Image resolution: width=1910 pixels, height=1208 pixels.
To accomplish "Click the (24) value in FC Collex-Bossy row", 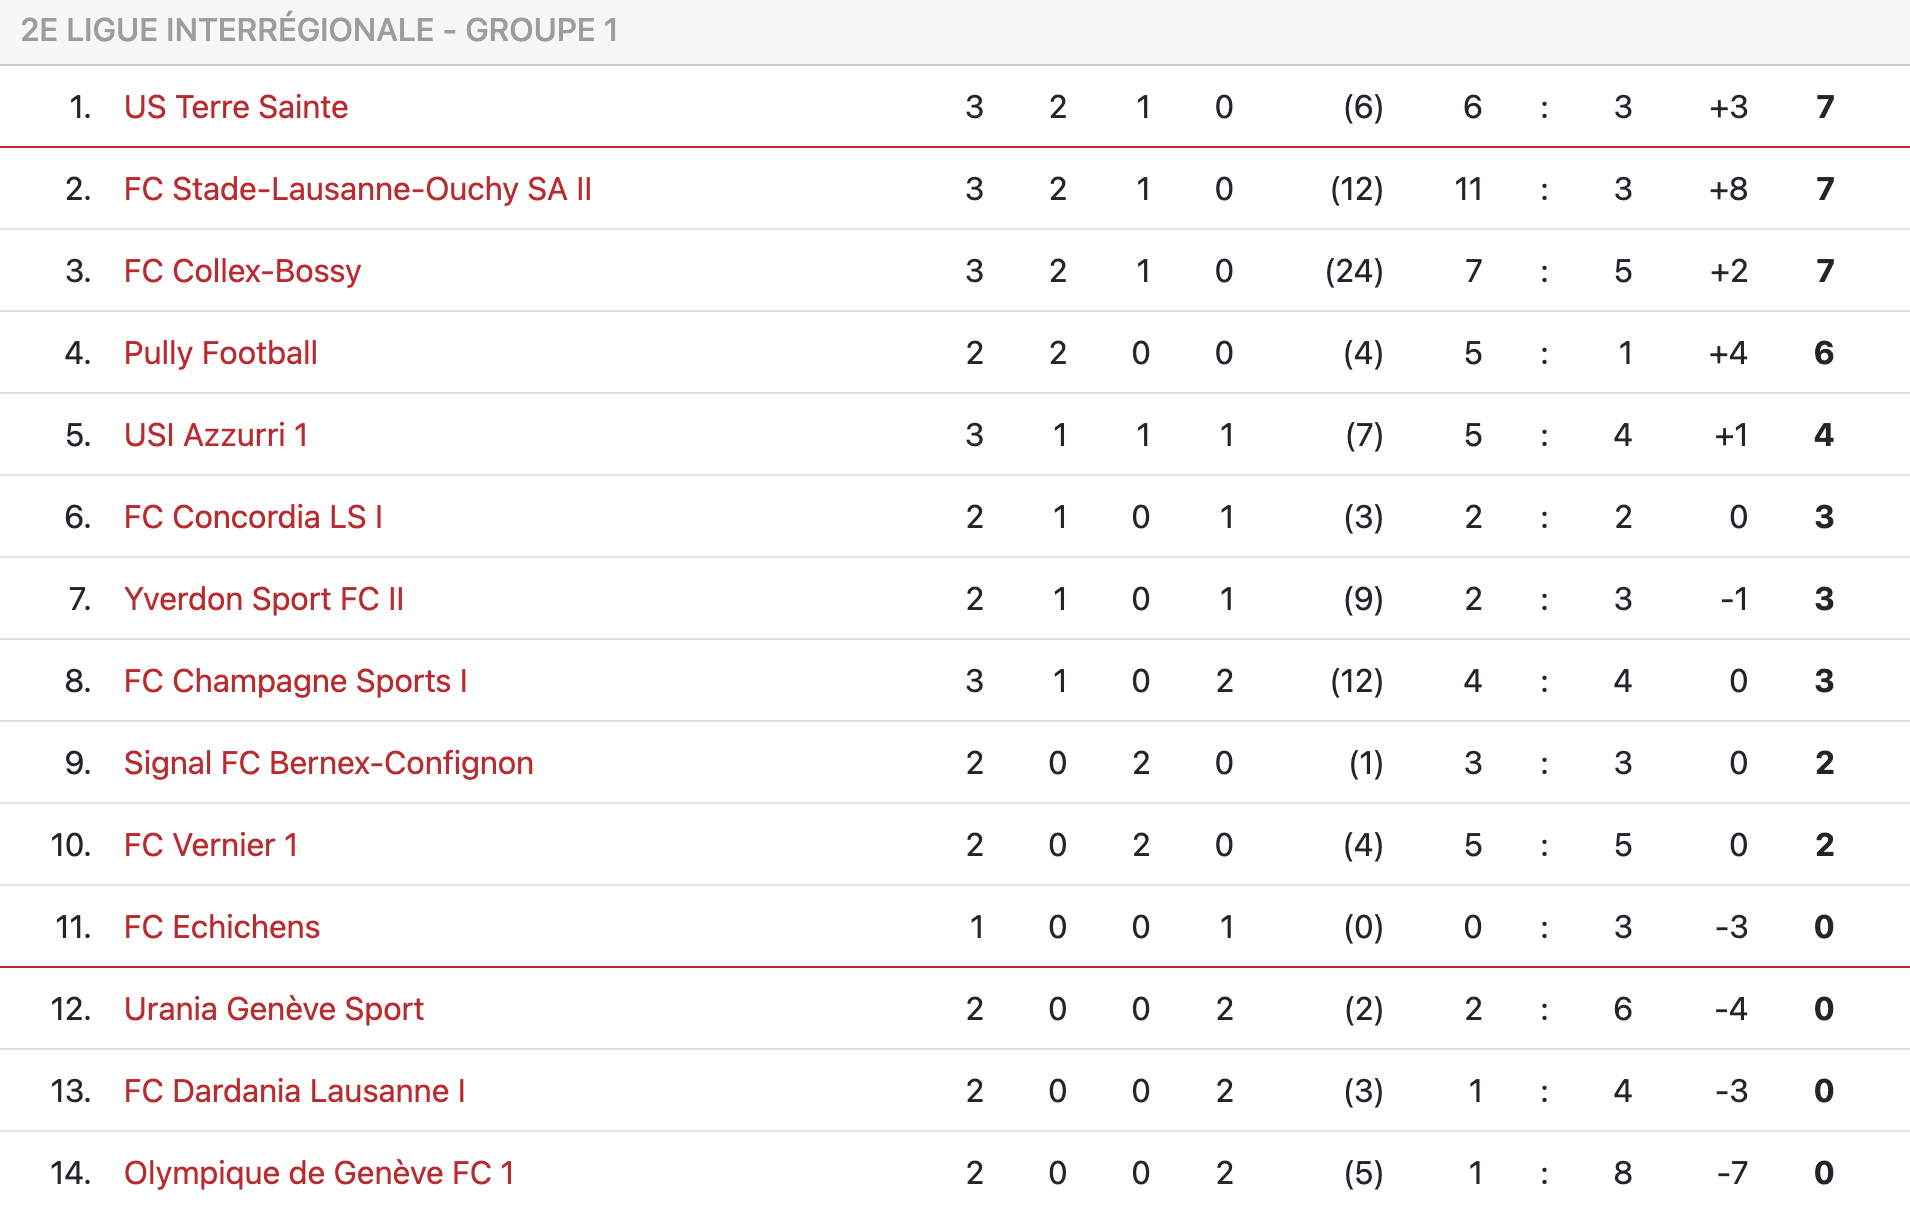I will 1354,271.
